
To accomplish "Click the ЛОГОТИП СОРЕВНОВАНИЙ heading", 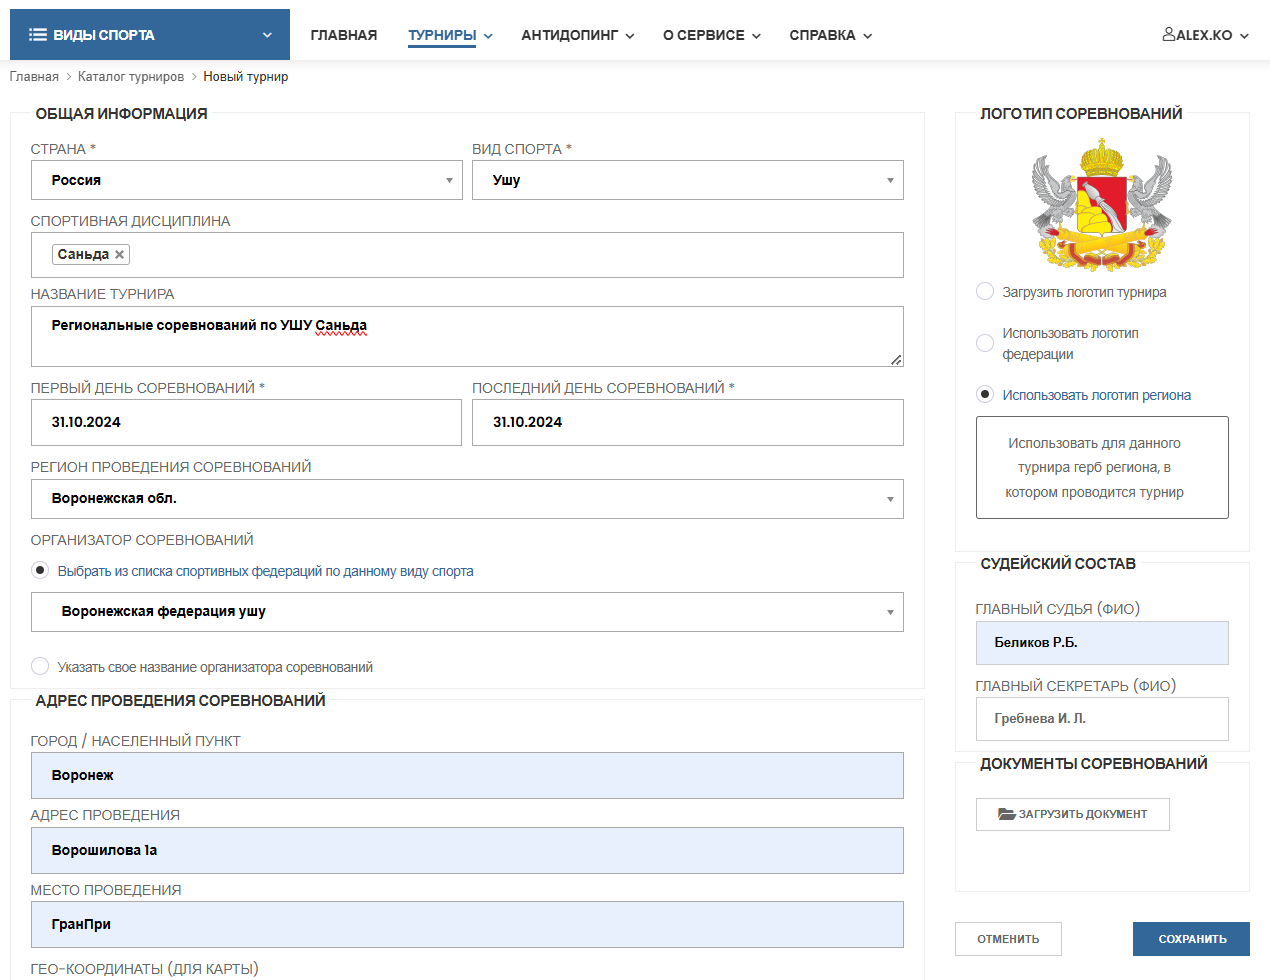I will (1081, 114).
